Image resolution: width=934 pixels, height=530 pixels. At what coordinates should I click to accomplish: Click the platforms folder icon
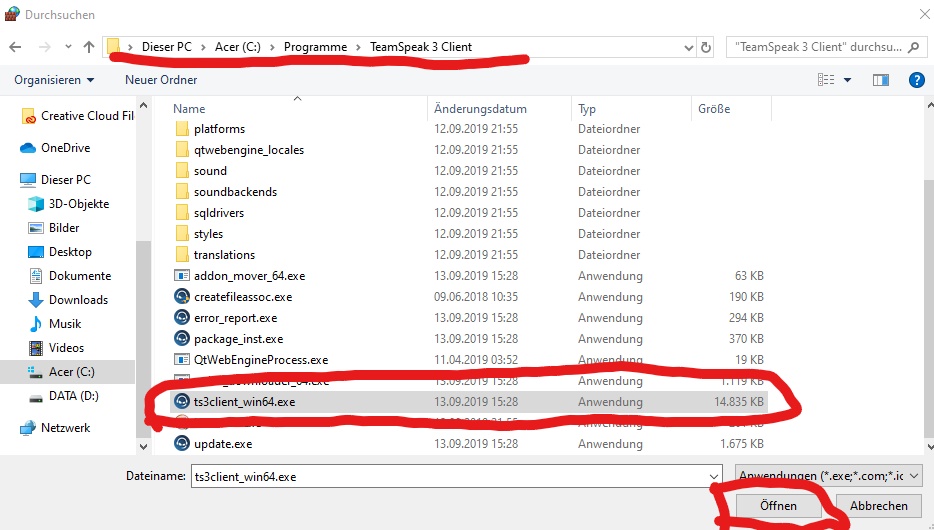click(182, 129)
